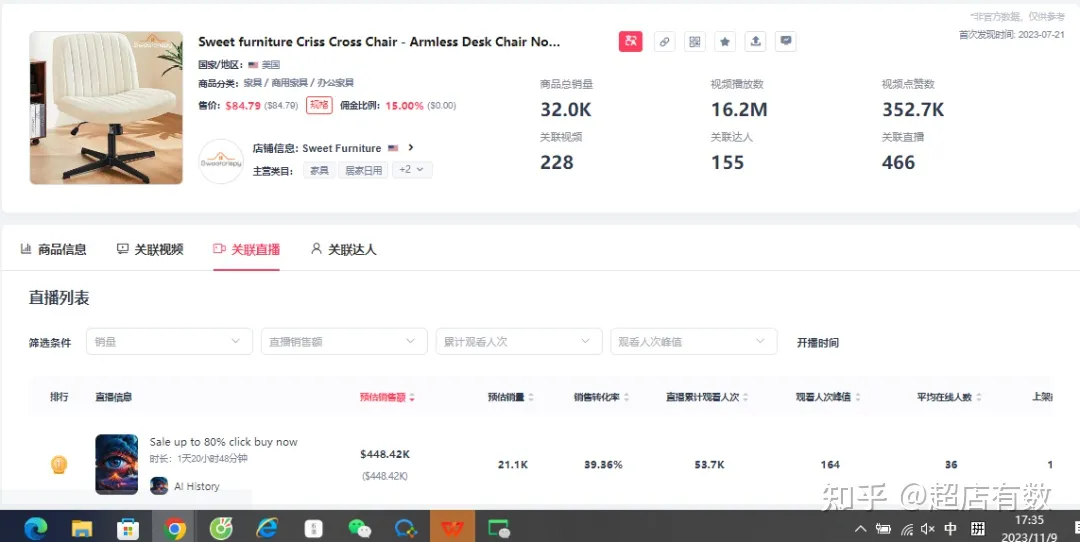Switch to Google Chrome on the taskbar
1080x542 pixels.
[x=175, y=528]
